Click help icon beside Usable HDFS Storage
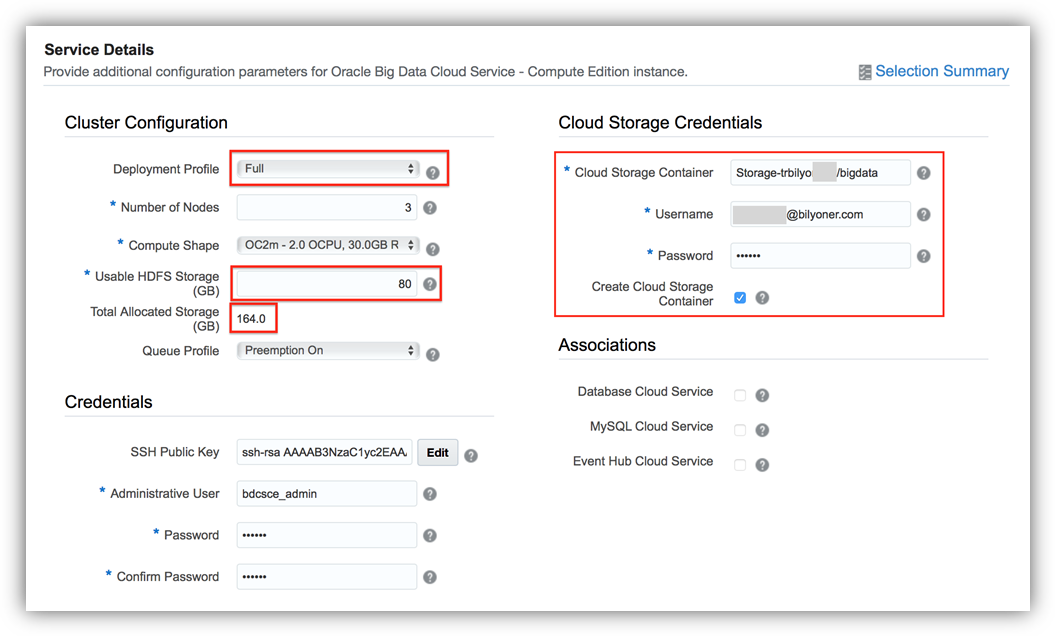 pyautogui.click(x=430, y=284)
